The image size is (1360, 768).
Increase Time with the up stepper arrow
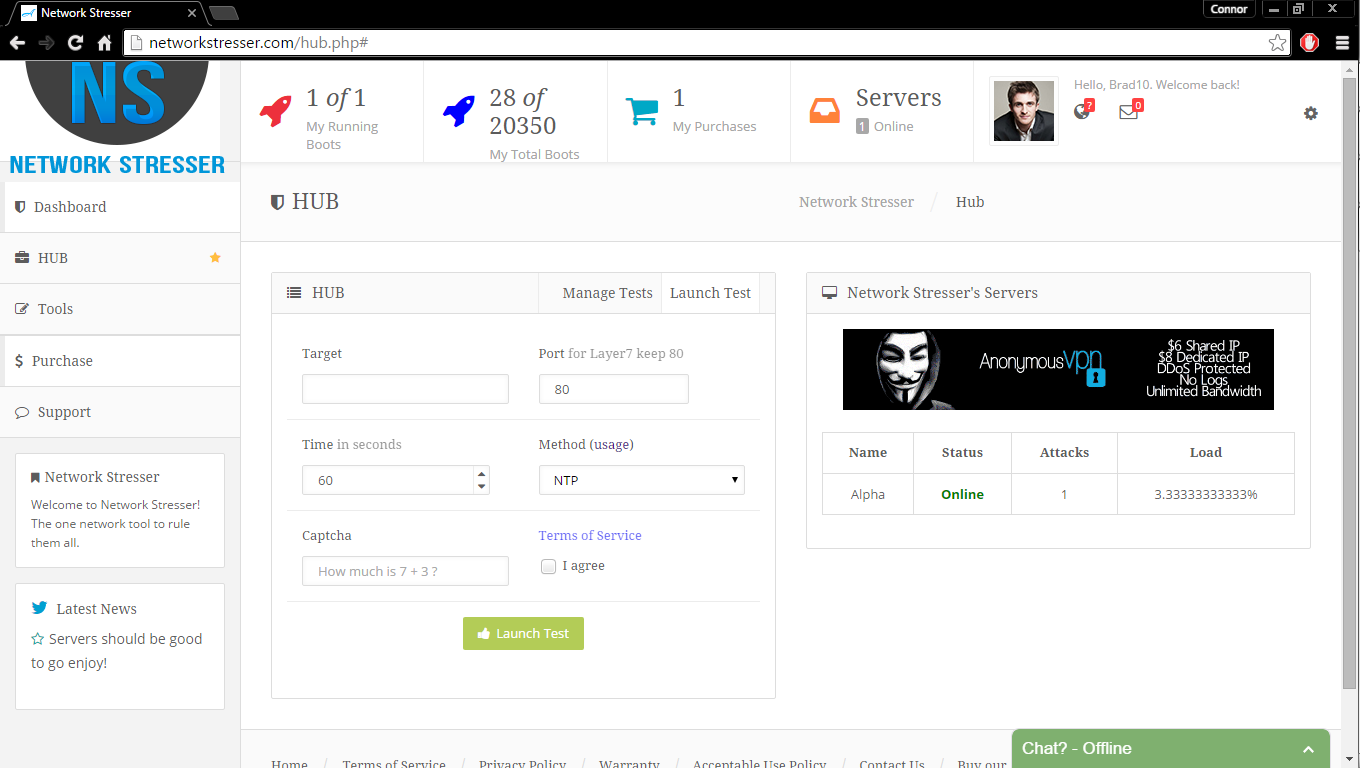click(482, 474)
